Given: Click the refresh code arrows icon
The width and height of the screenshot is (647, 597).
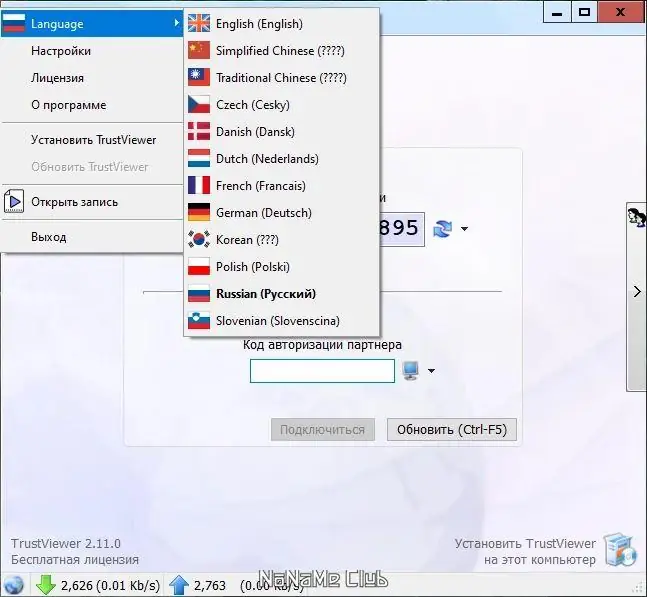Looking at the screenshot, I should pos(442,229).
